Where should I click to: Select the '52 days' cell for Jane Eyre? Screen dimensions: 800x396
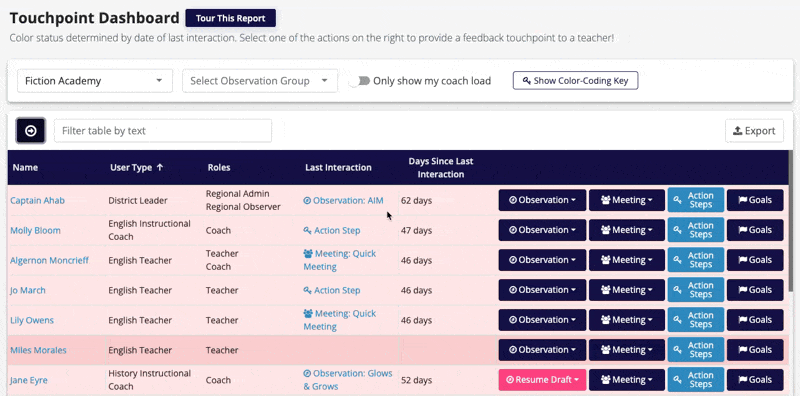click(416, 380)
